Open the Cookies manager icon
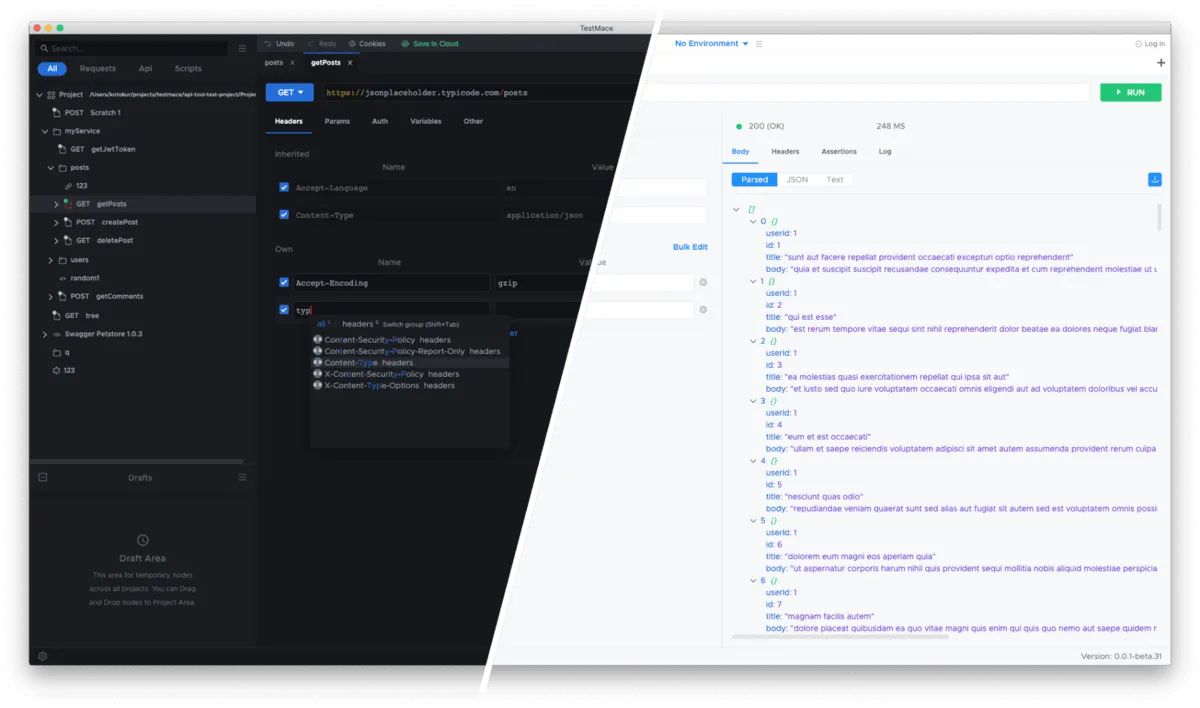This screenshot has height=708, width=1200. pos(350,43)
